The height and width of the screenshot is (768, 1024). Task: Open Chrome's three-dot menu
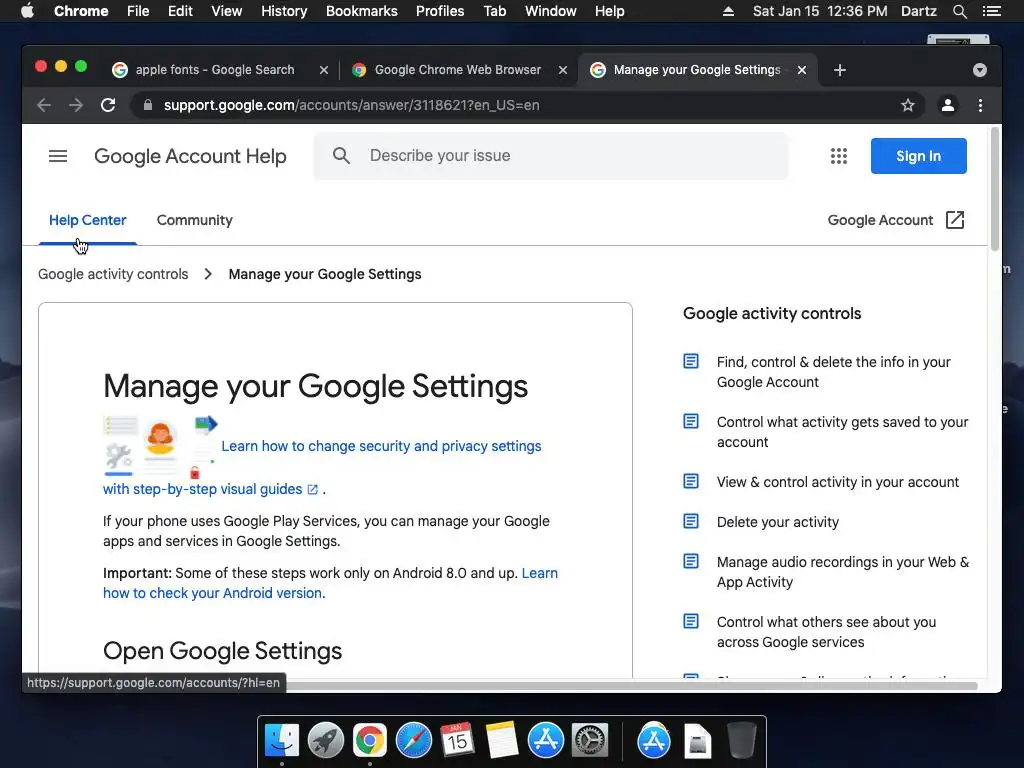tap(980, 105)
